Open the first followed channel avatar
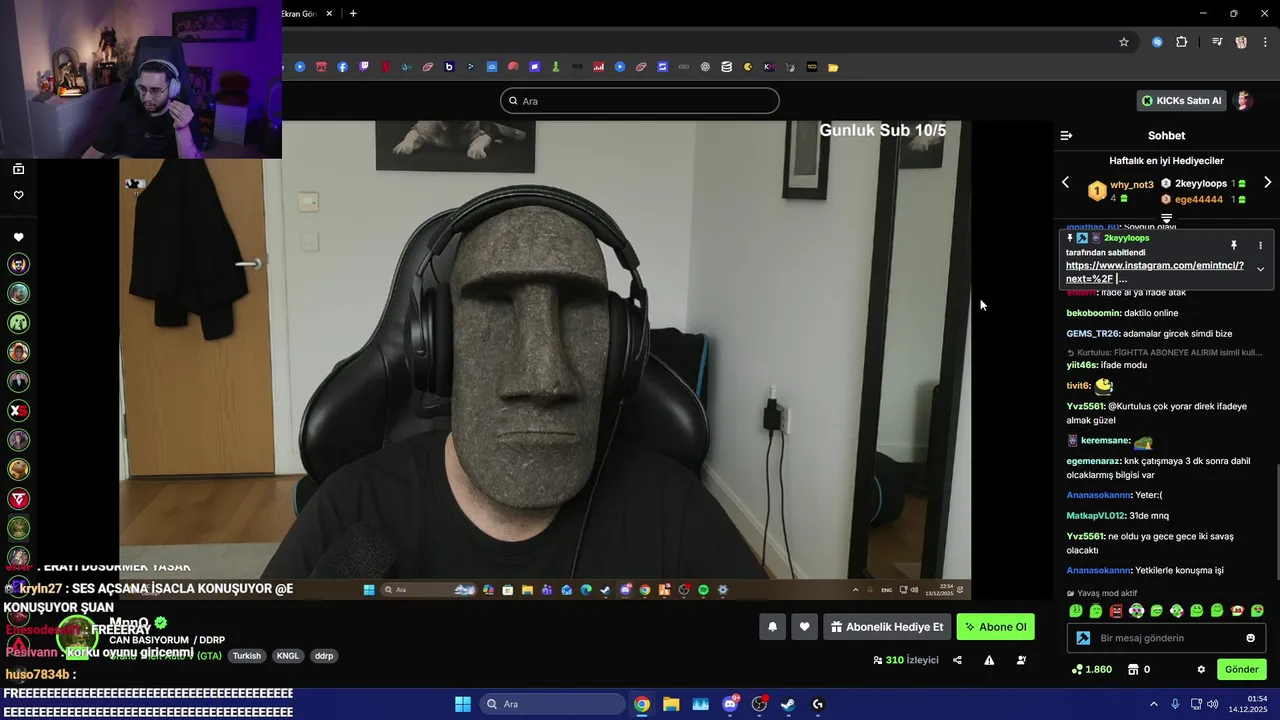Image resolution: width=1280 pixels, height=720 pixels. point(18,264)
